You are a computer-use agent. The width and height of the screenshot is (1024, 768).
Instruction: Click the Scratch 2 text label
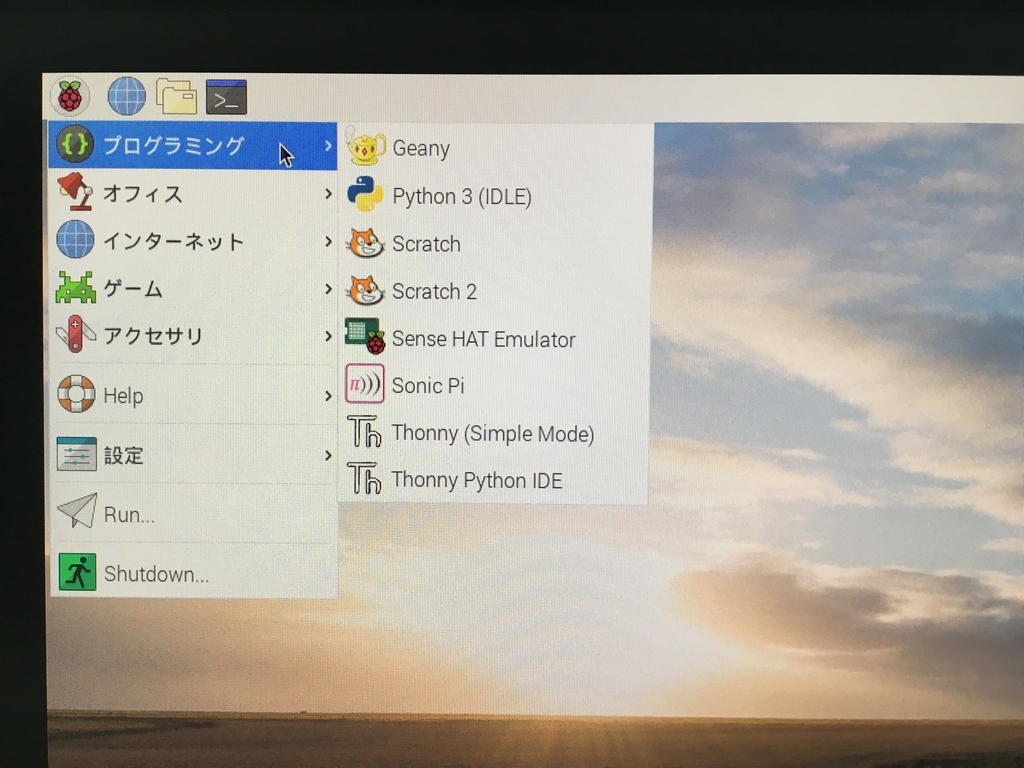coord(434,291)
